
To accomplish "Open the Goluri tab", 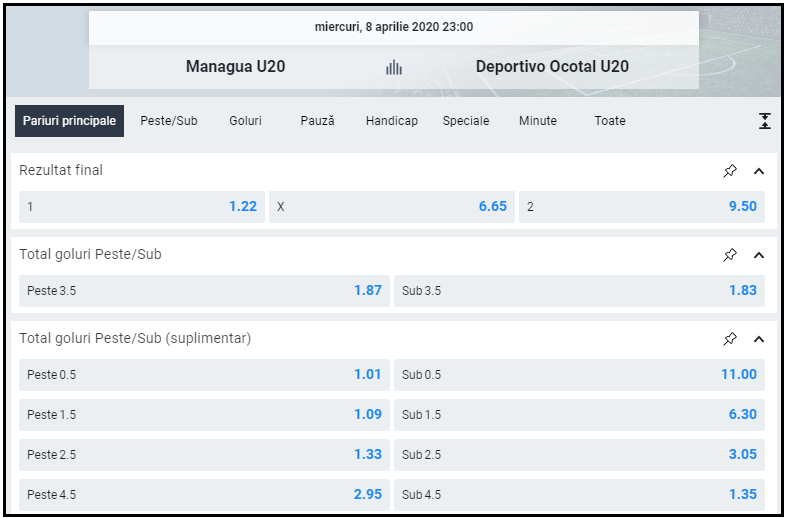I will pos(245,121).
